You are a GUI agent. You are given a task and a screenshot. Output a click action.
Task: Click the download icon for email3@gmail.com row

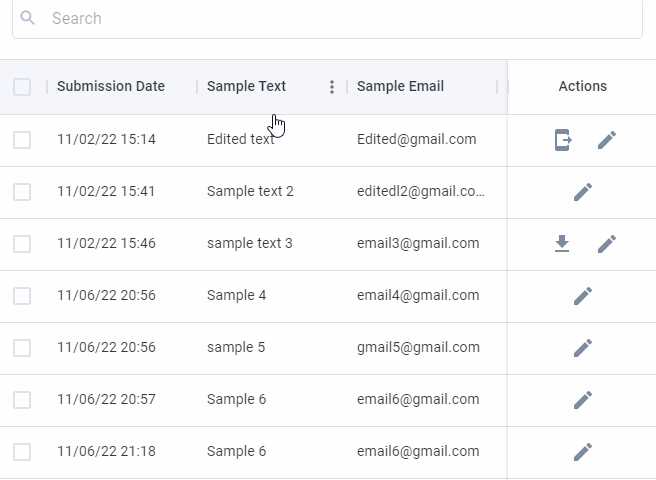point(562,244)
